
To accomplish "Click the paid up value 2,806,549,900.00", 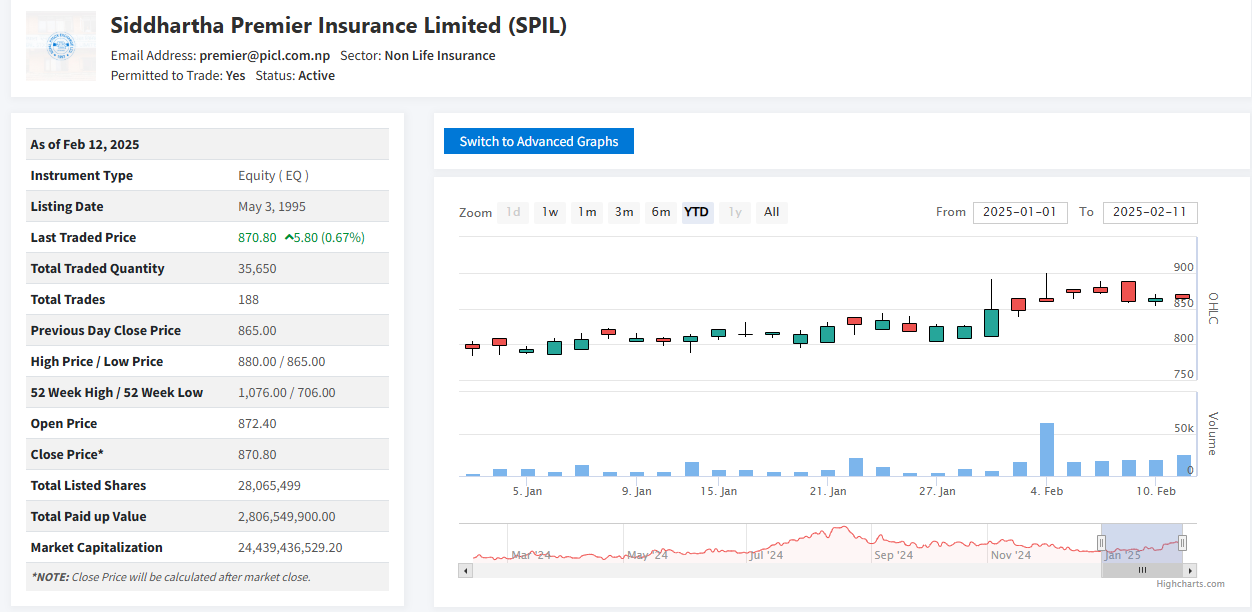I will click(x=287, y=517).
